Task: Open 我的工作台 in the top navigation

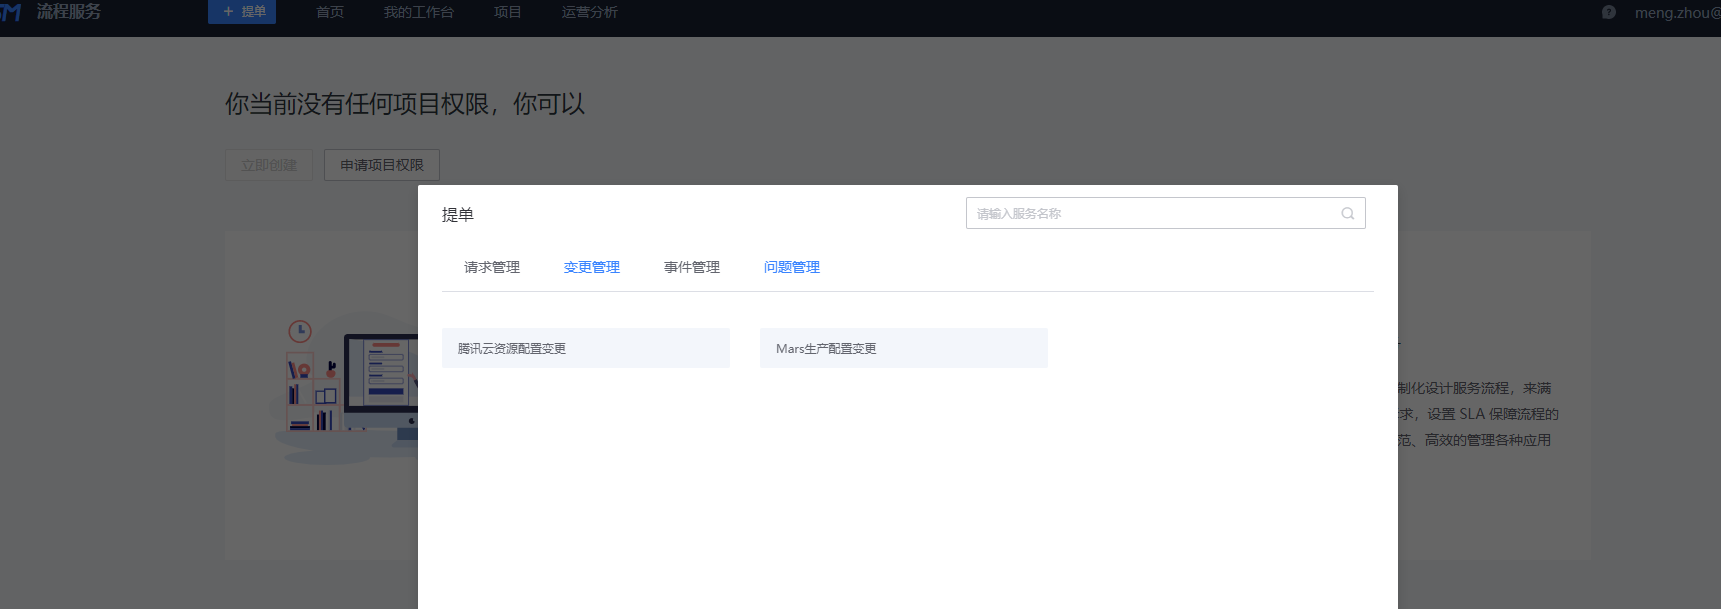Action: click(x=419, y=12)
